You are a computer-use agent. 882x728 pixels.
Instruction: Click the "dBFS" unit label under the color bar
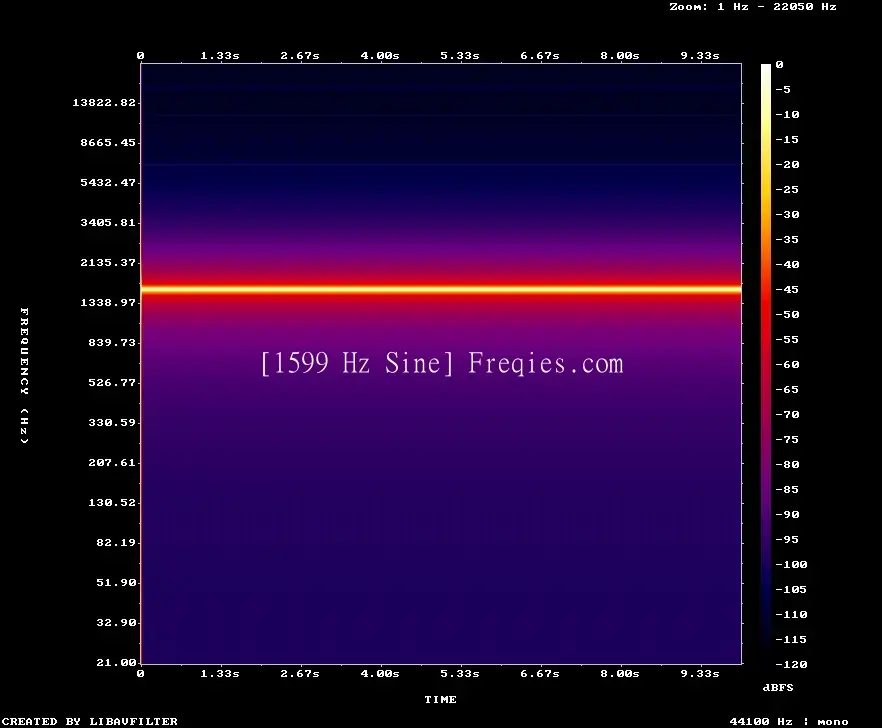(778, 687)
